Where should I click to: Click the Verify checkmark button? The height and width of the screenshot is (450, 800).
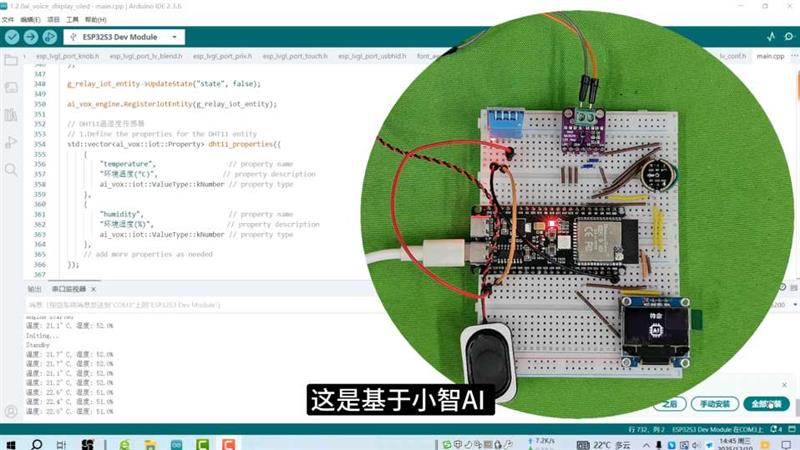pos(12,37)
